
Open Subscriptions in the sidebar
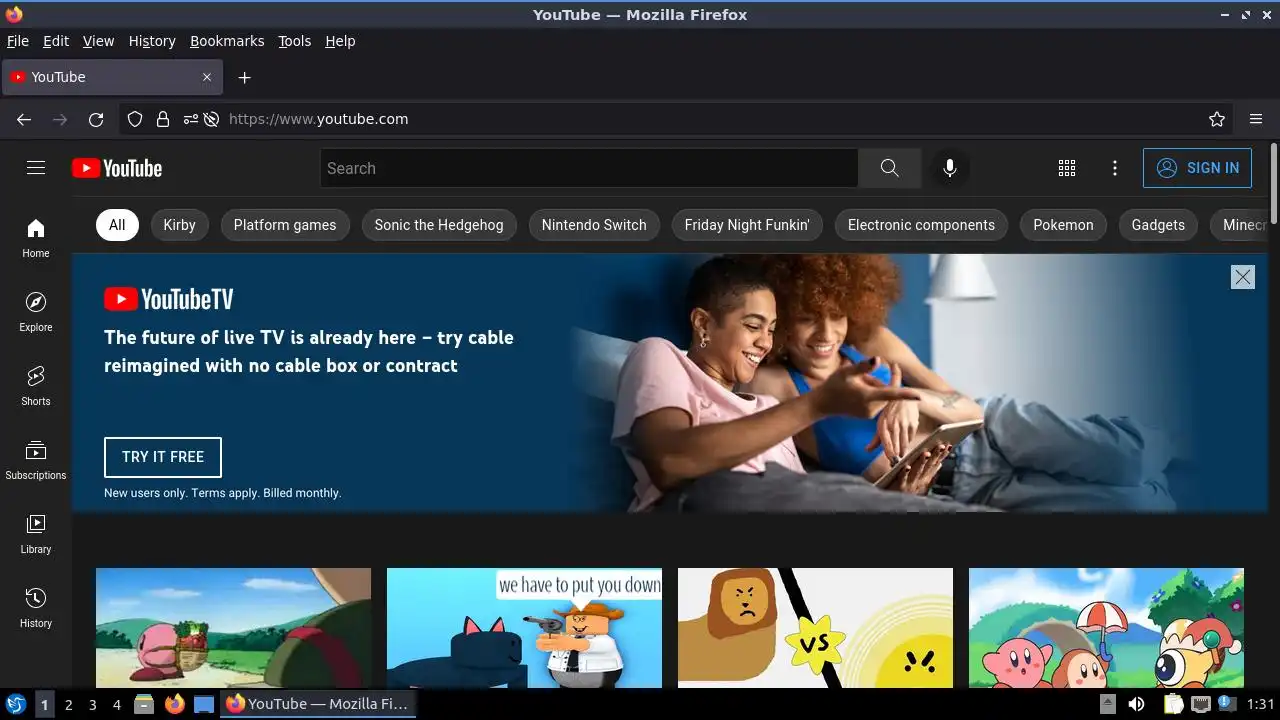click(36, 460)
